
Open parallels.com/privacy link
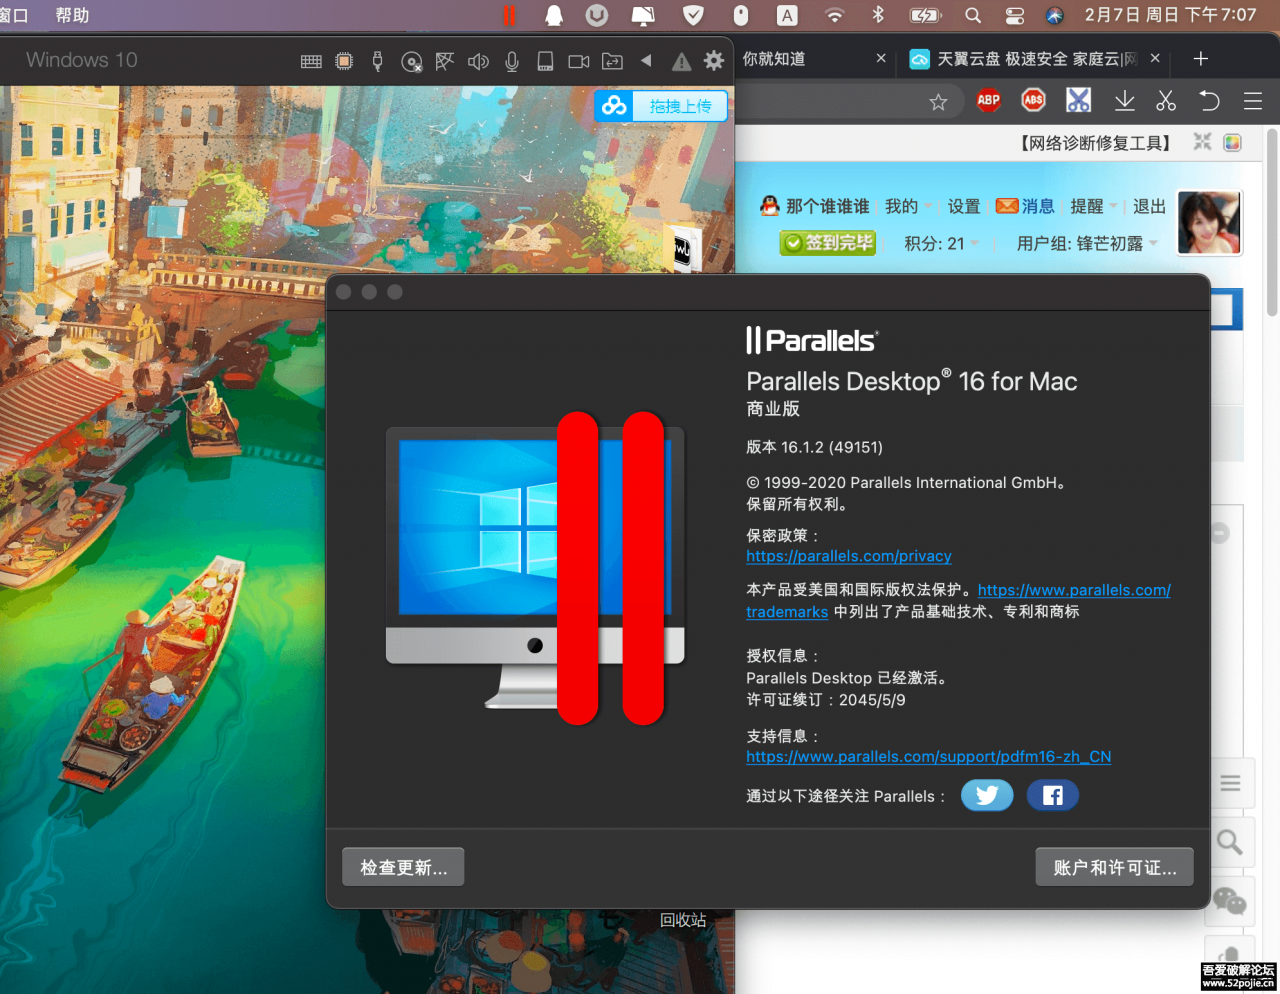848,556
